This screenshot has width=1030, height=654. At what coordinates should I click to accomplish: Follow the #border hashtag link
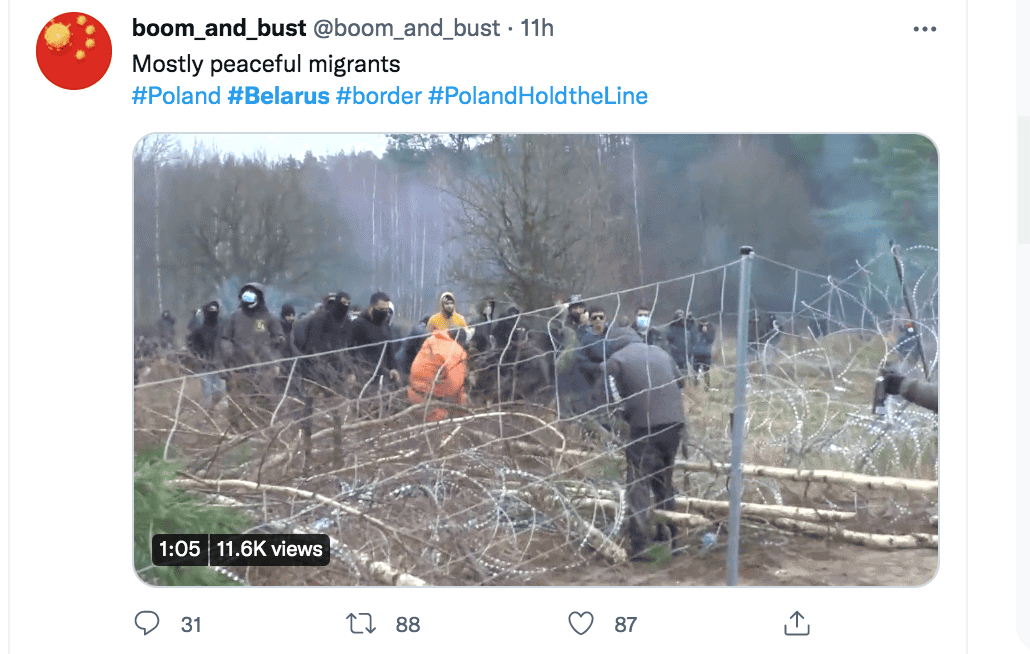pos(378,96)
